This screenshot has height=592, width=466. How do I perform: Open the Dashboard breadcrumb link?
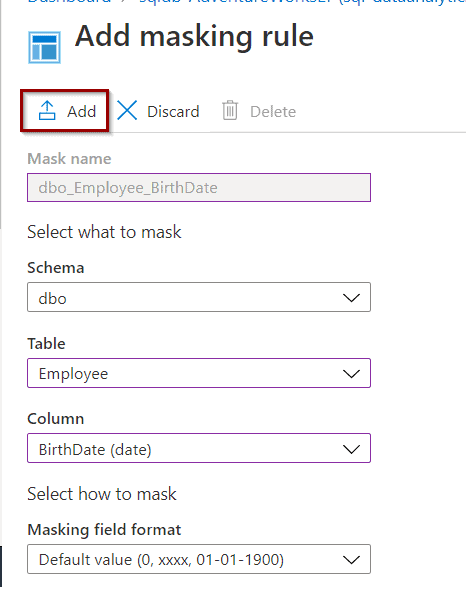(69, 2)
